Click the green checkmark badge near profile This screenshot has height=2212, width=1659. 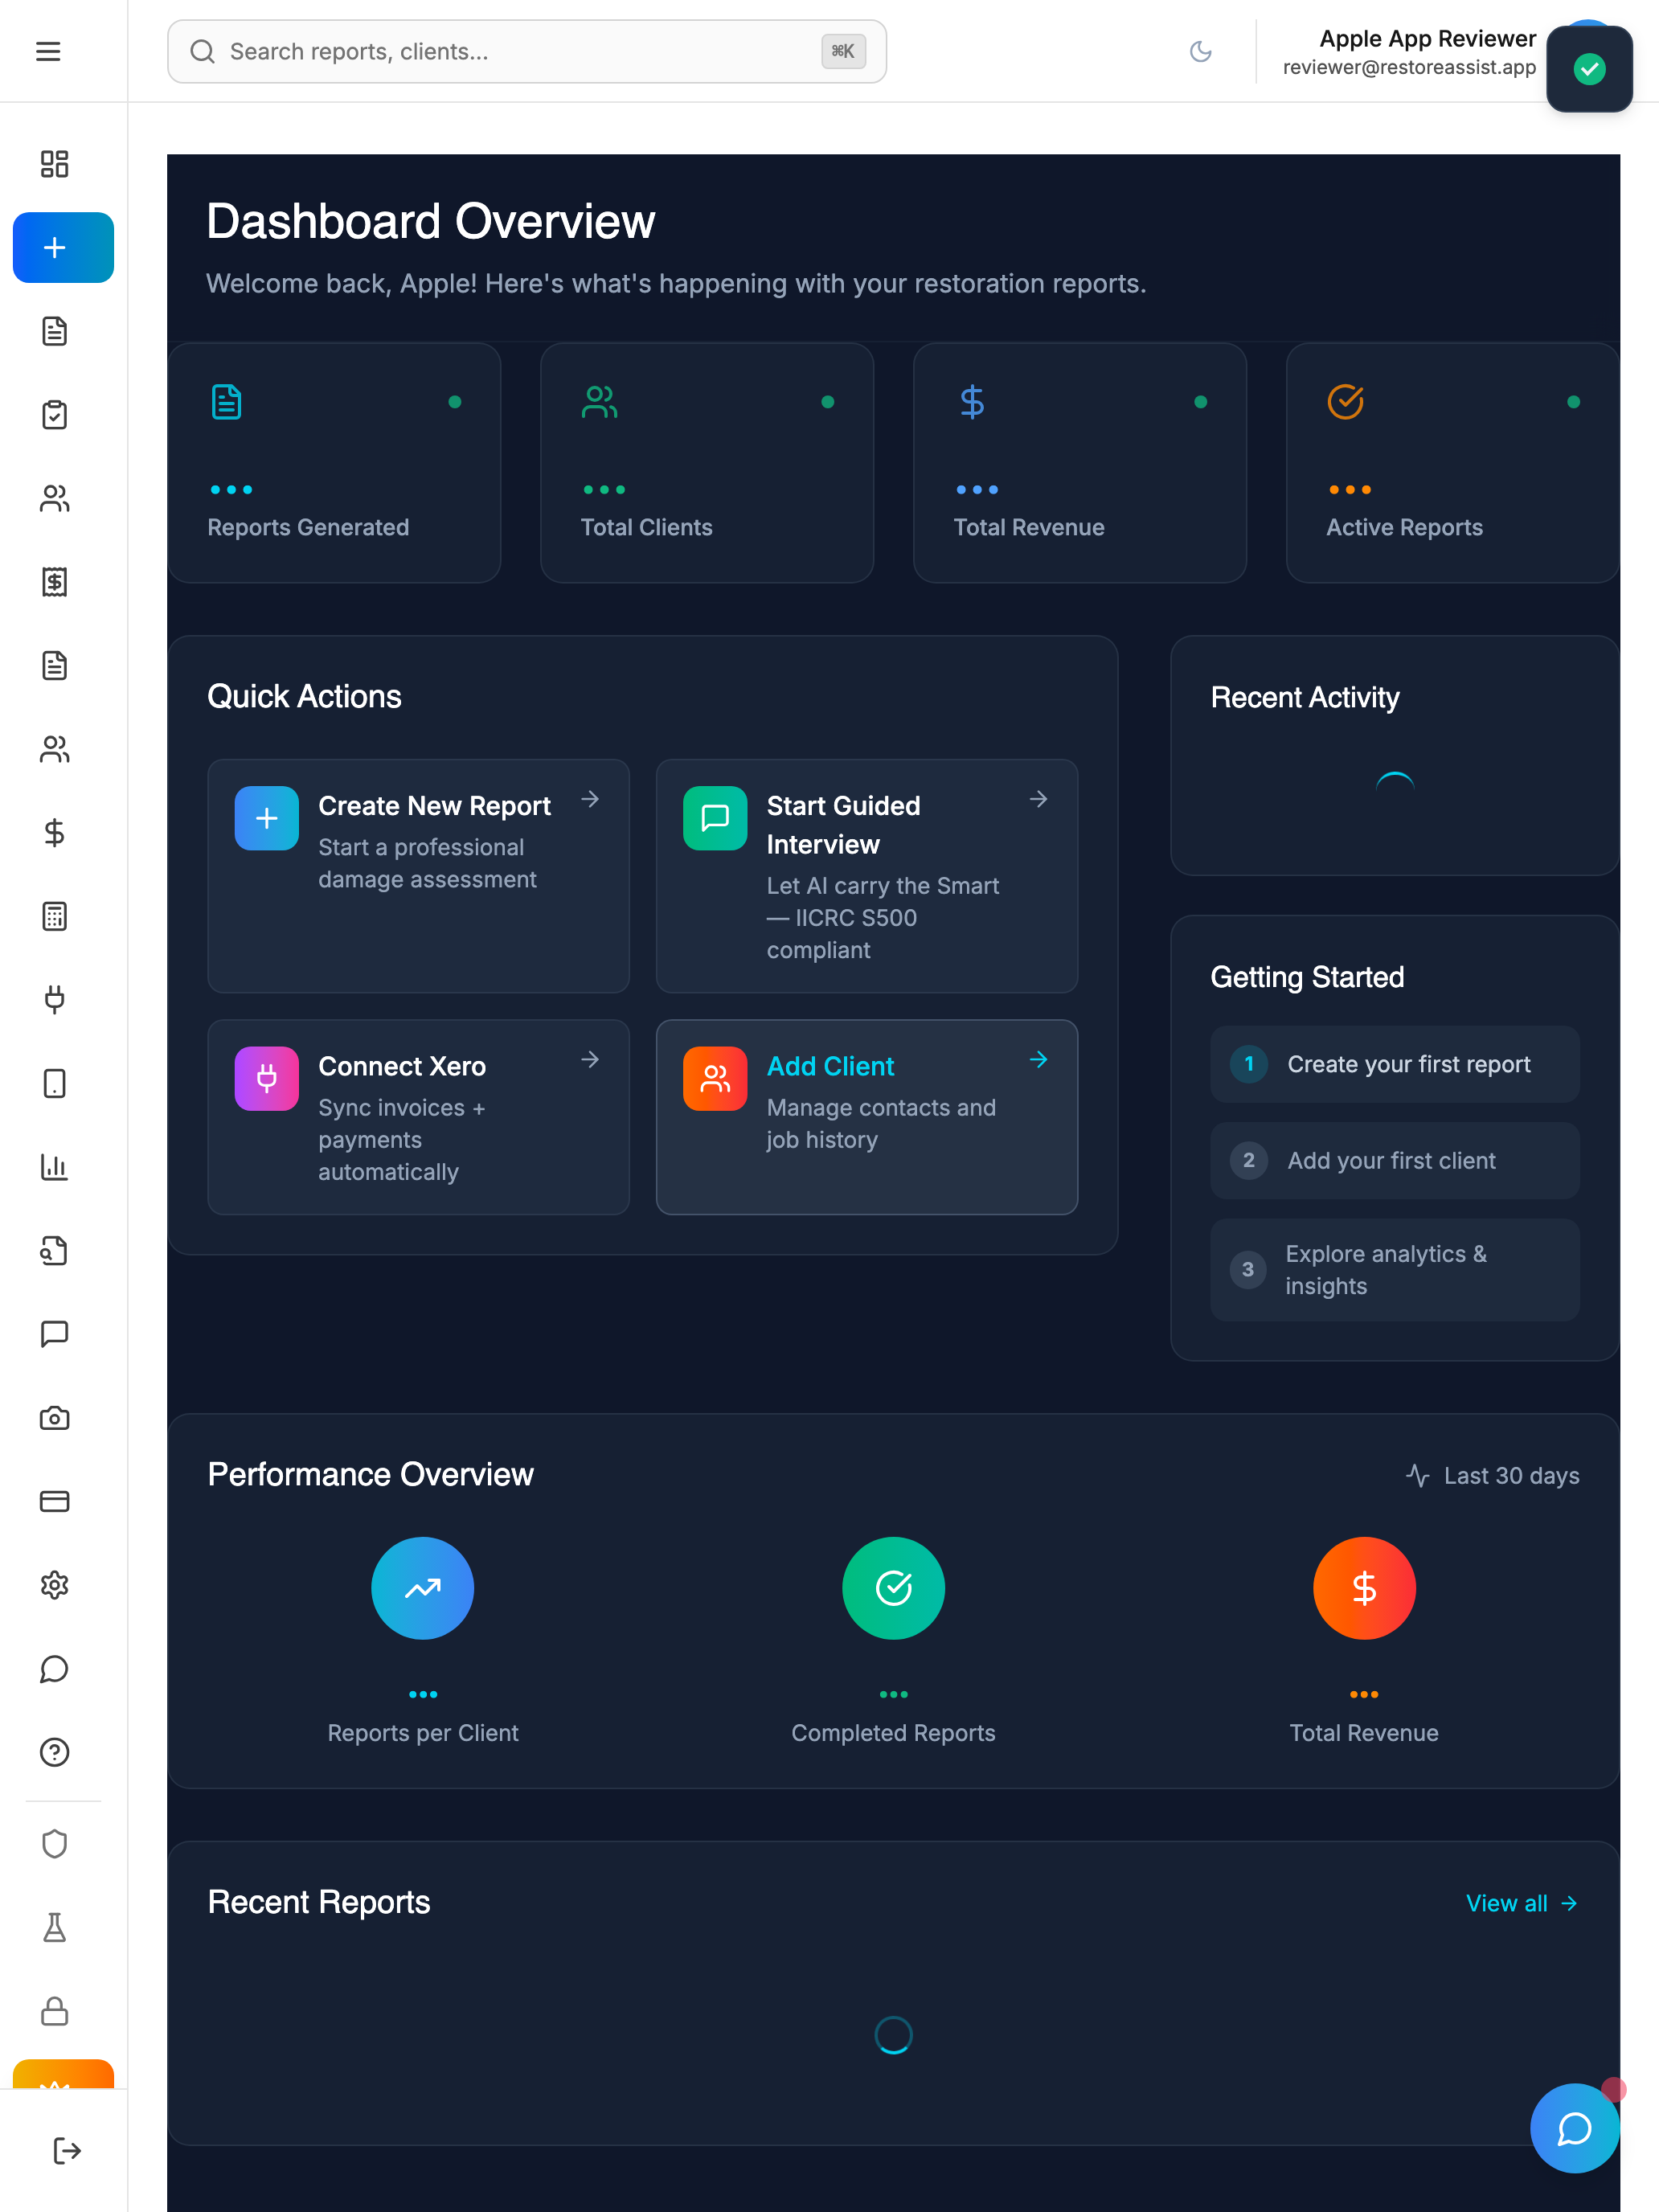point(1589,69)
